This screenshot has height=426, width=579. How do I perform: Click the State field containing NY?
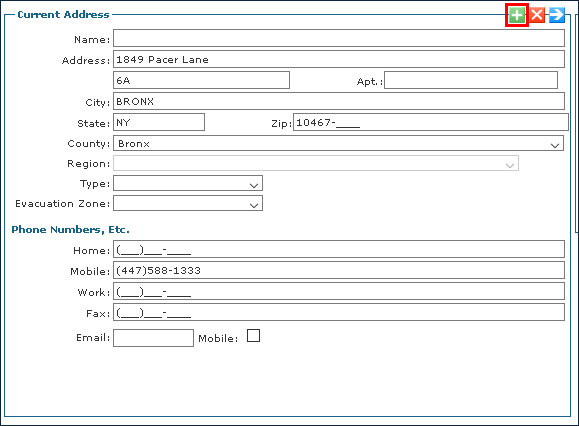(159, 122)
